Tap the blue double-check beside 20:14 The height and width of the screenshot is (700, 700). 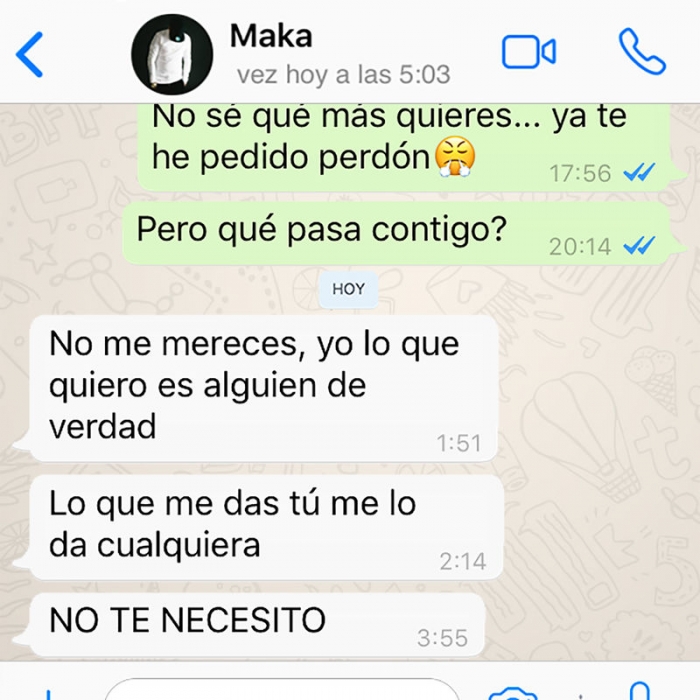tap(639, 245)
